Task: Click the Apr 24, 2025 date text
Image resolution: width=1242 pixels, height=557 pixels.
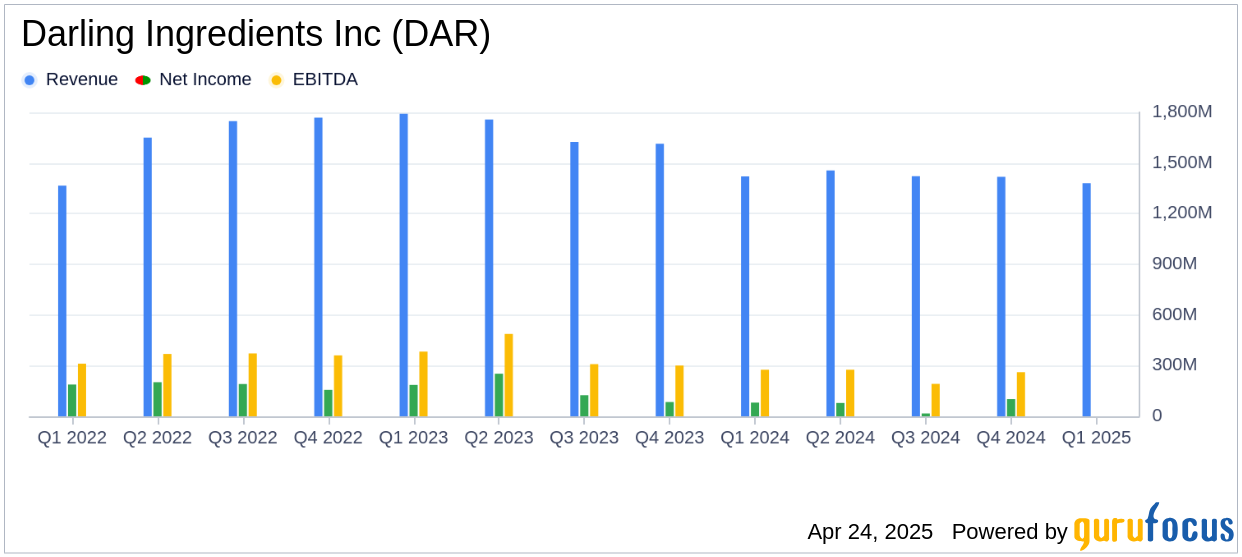Action: coord(870,532)
